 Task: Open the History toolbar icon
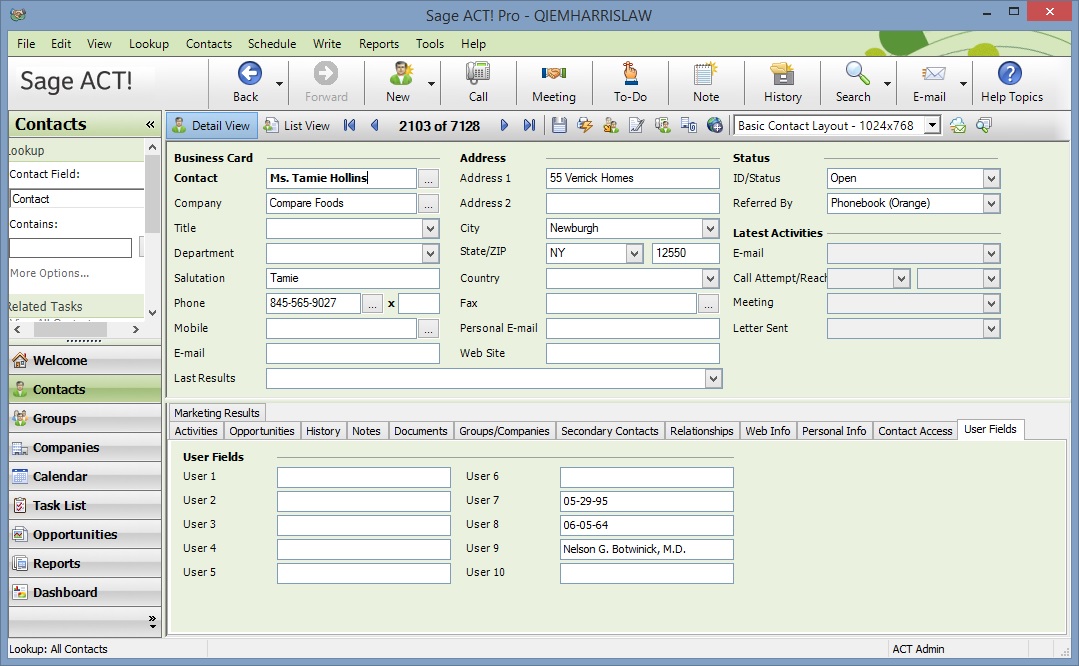782,75
